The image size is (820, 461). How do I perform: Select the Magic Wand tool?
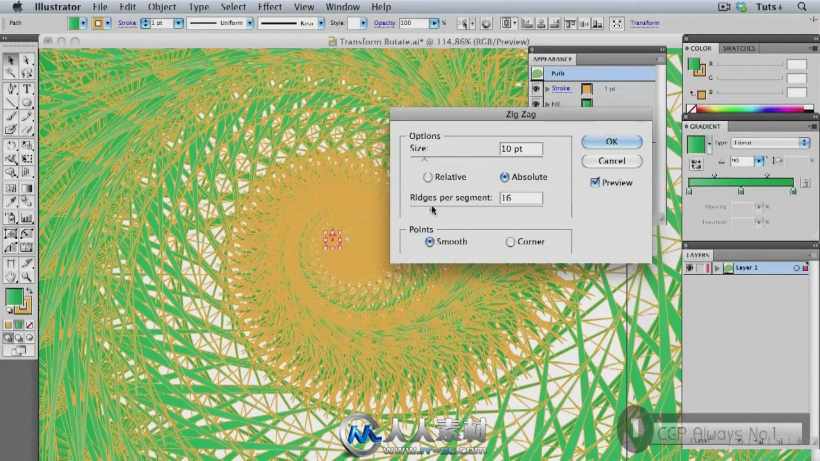pyautogui.click(x=10, y=74)
